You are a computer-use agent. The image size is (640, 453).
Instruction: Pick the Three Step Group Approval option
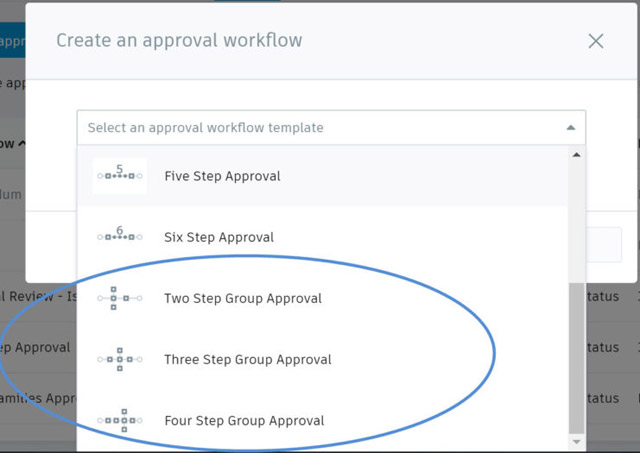pos(322,360)
